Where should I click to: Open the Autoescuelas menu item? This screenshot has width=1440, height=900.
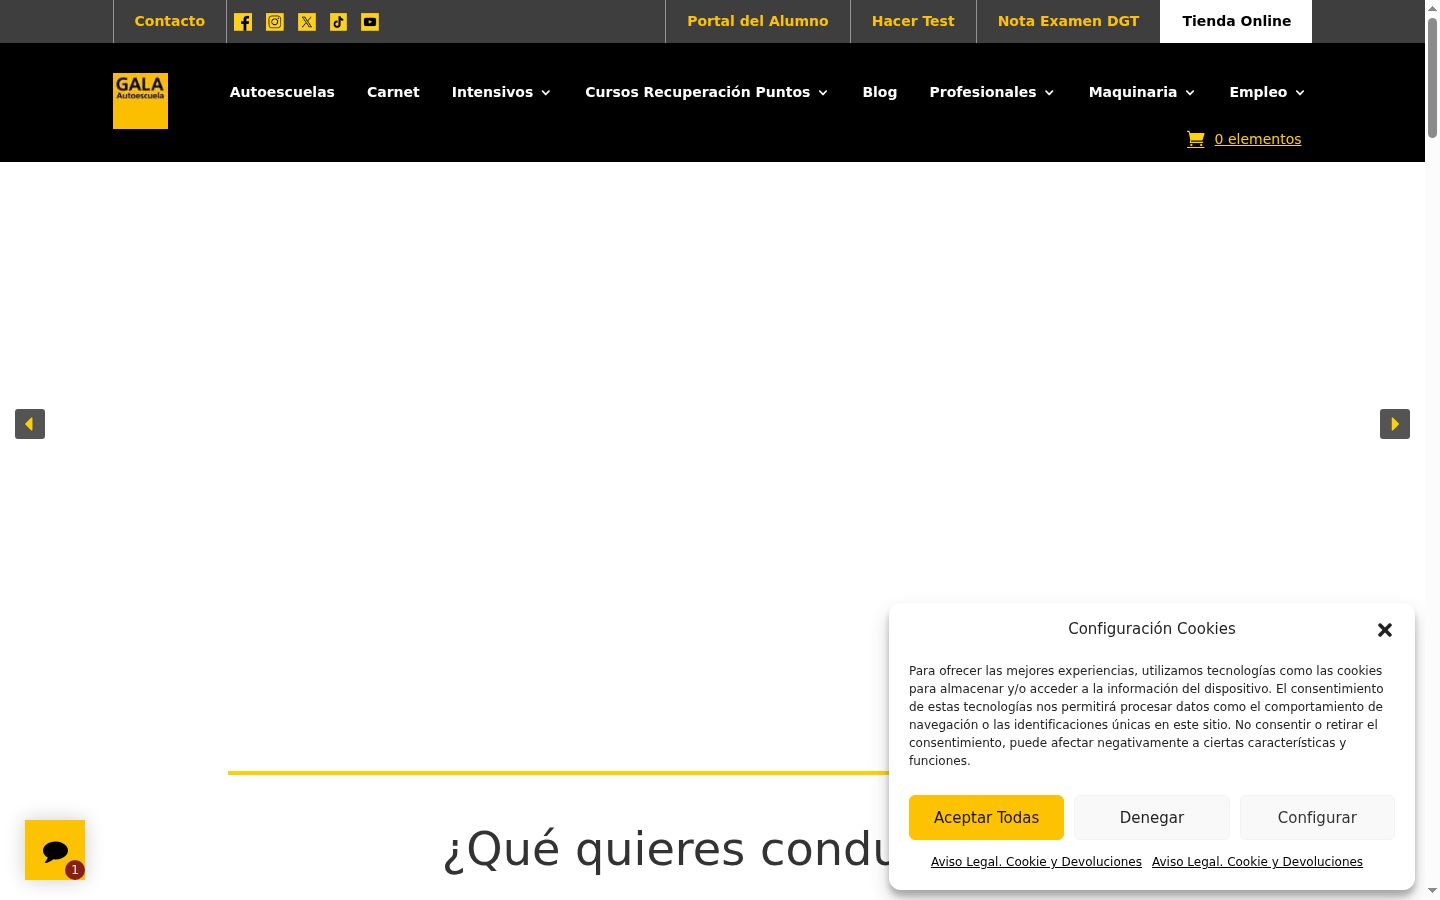(282, 92)
